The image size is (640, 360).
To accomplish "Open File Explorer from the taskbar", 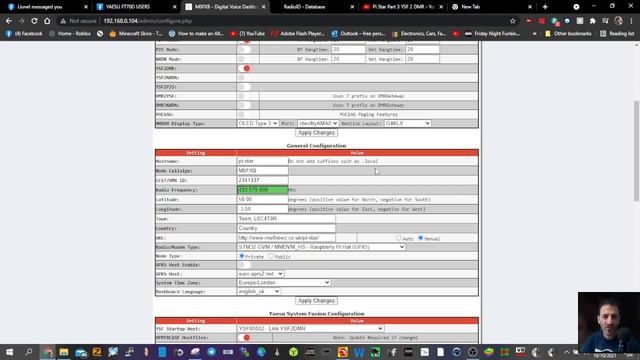I will (64, 352).
